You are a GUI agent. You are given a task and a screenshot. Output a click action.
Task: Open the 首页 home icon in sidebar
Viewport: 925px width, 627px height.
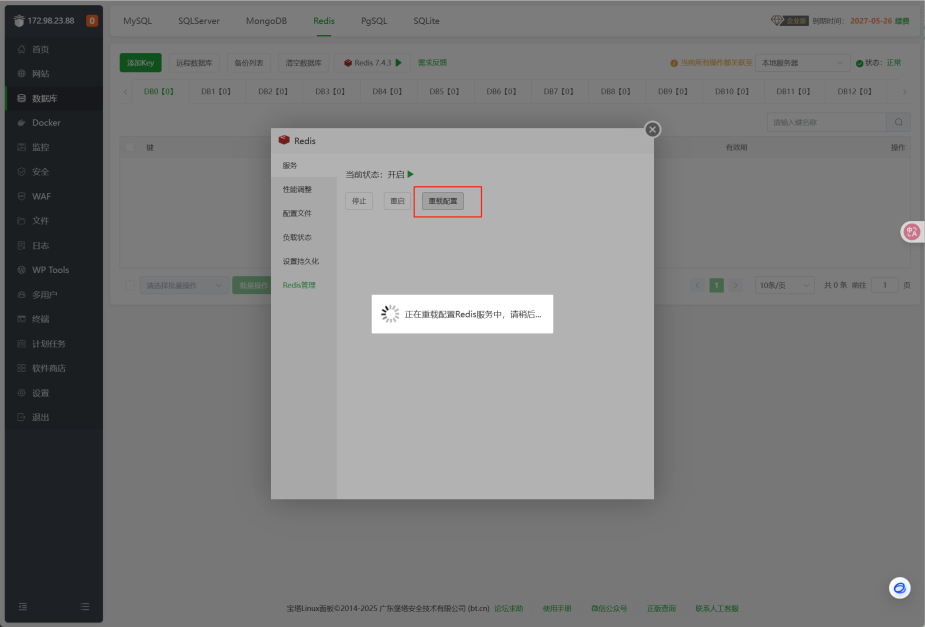(21, 49)
